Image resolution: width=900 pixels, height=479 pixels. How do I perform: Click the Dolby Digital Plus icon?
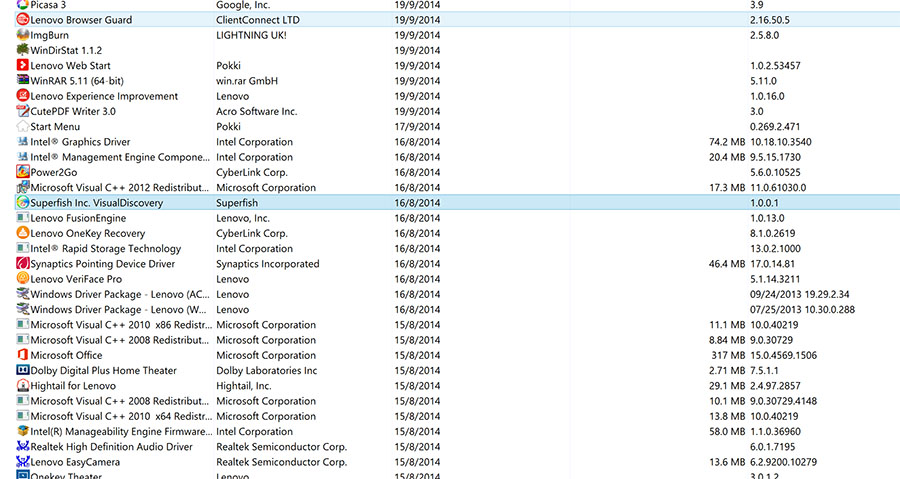[x=22, y=370]
